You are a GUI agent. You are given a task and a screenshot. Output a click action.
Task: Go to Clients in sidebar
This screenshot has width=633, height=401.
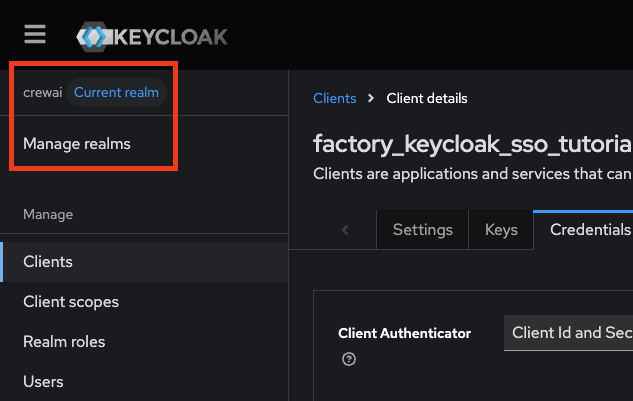tap(144, 262)
